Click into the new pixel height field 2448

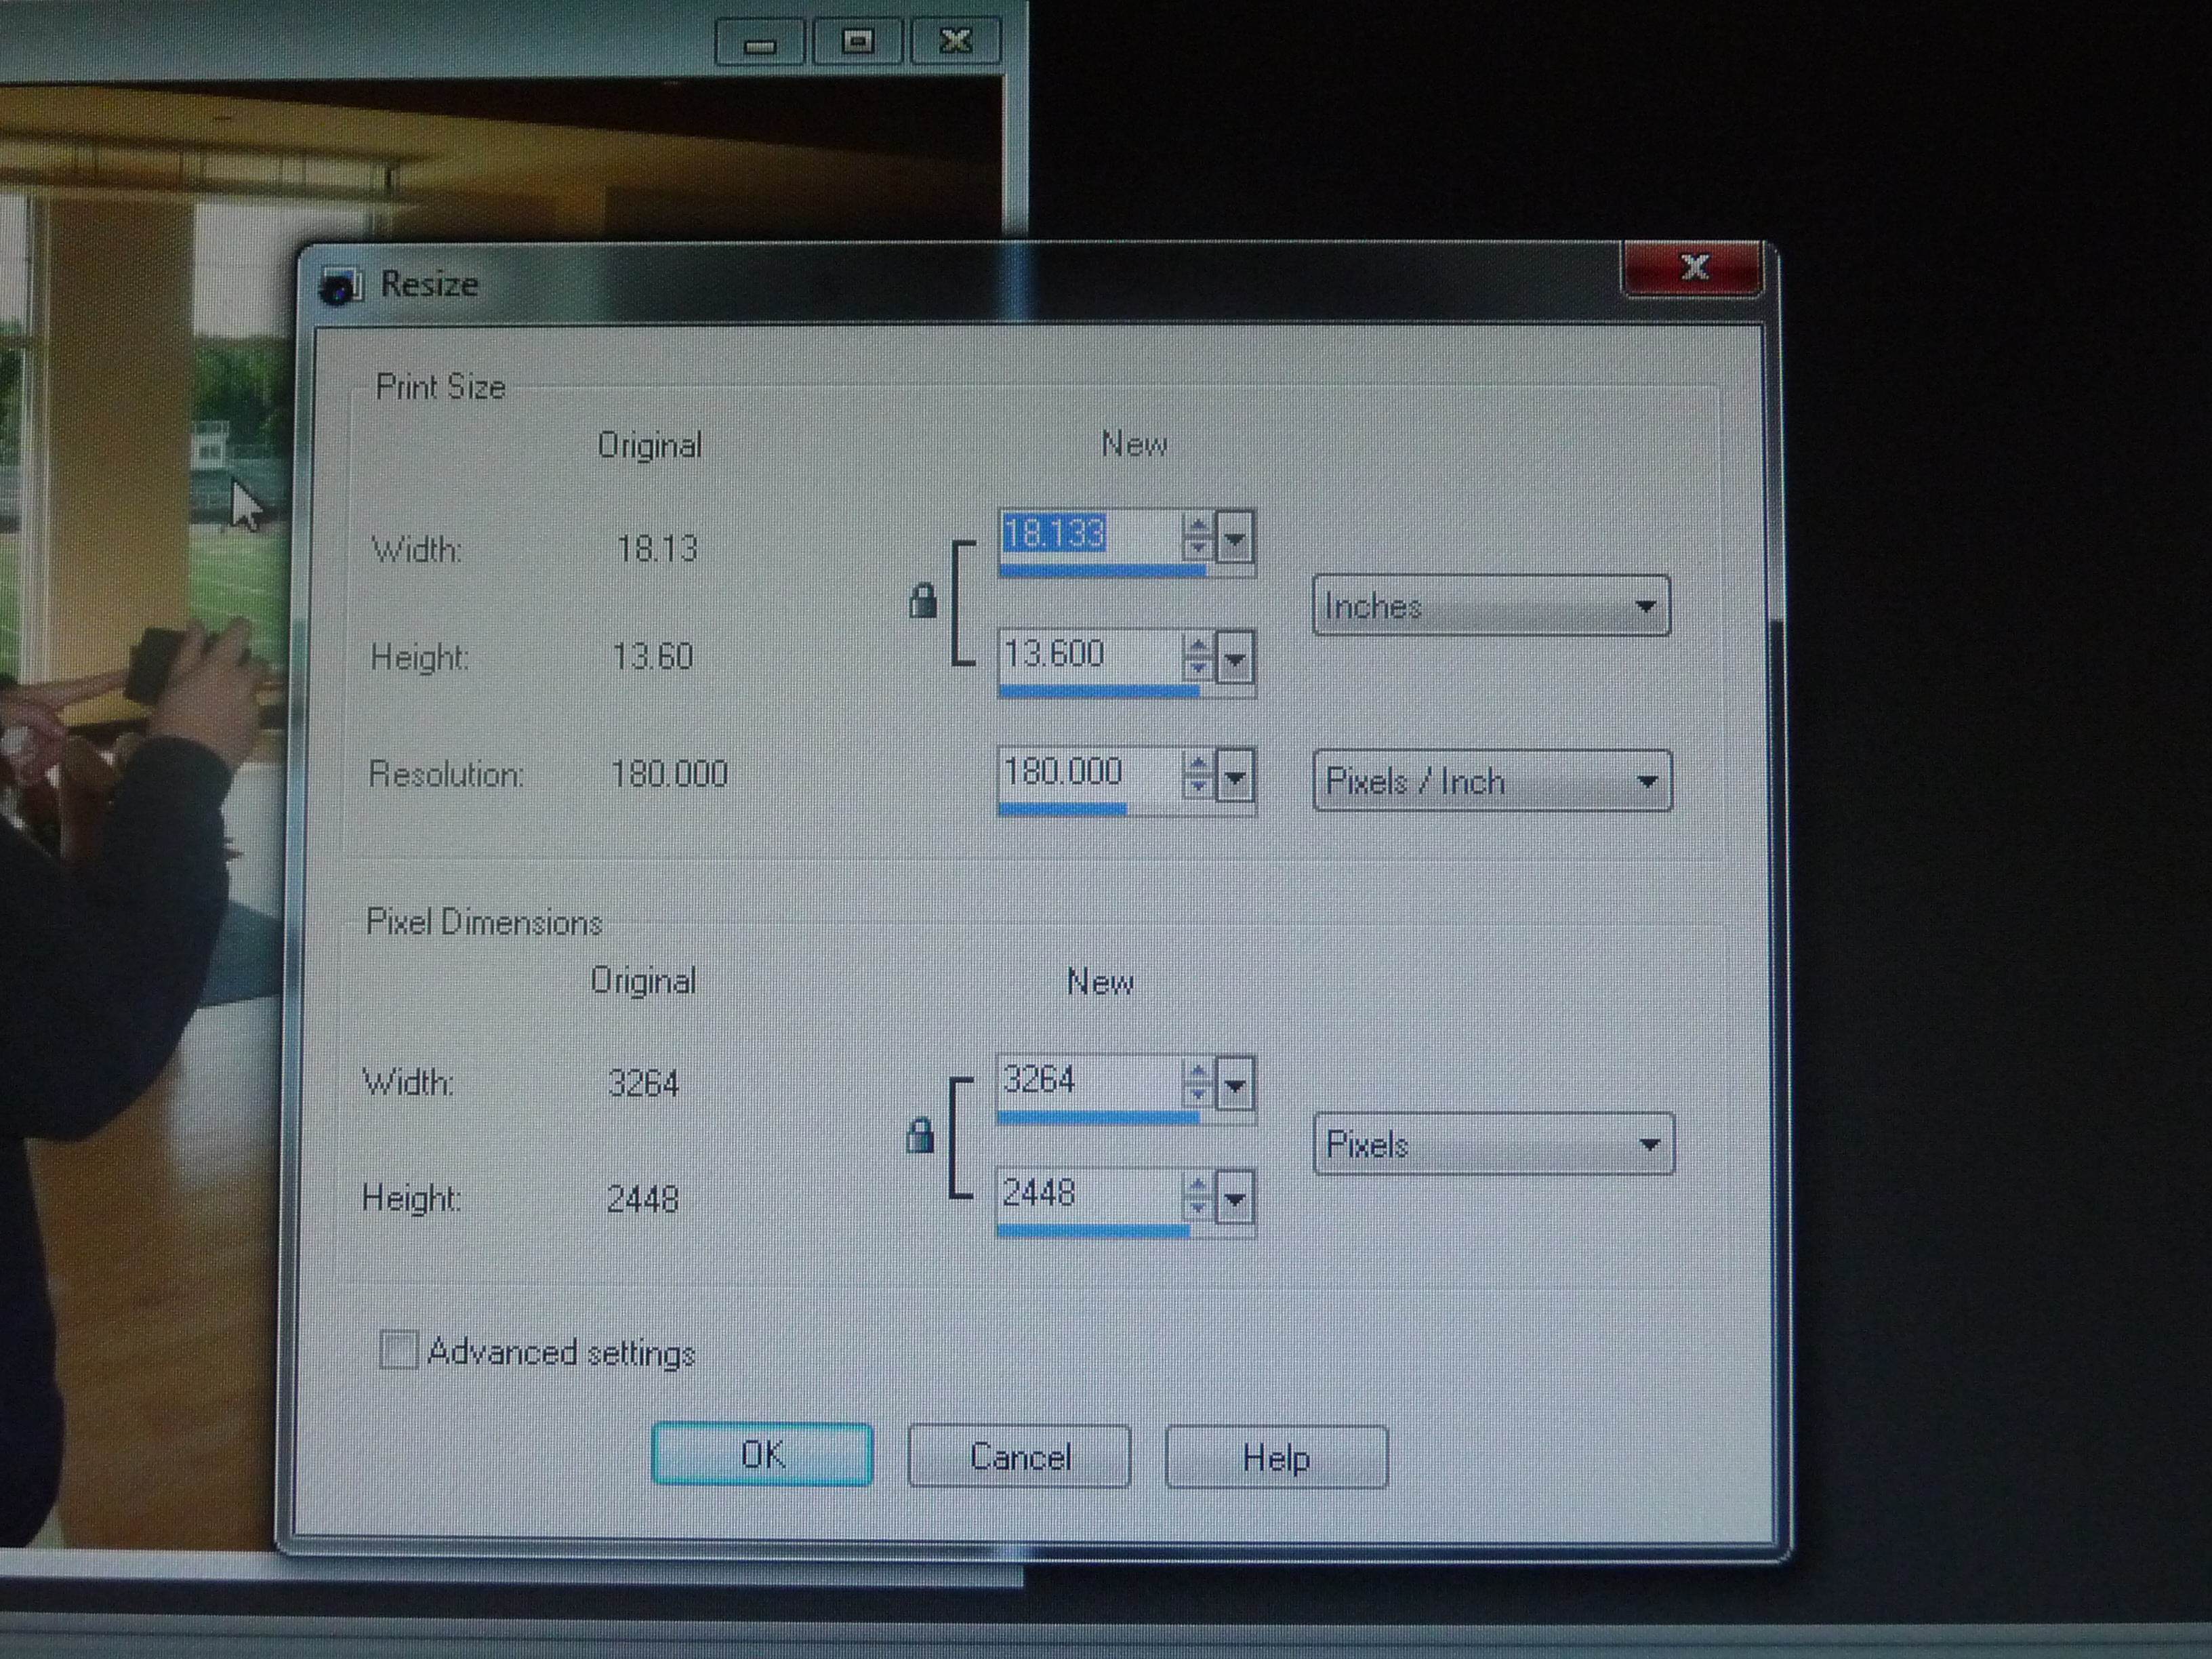coord(1088,1194)
